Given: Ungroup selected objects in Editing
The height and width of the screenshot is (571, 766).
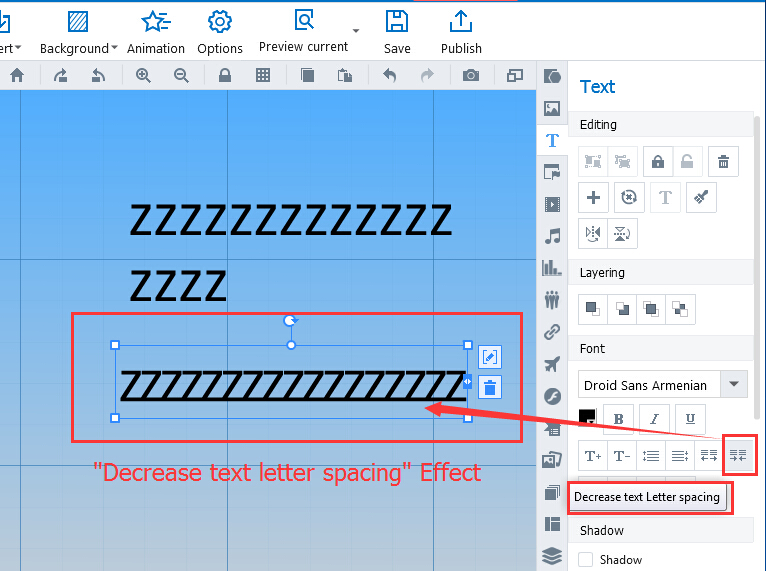Looking at the screenshot, I should [622, 161].
